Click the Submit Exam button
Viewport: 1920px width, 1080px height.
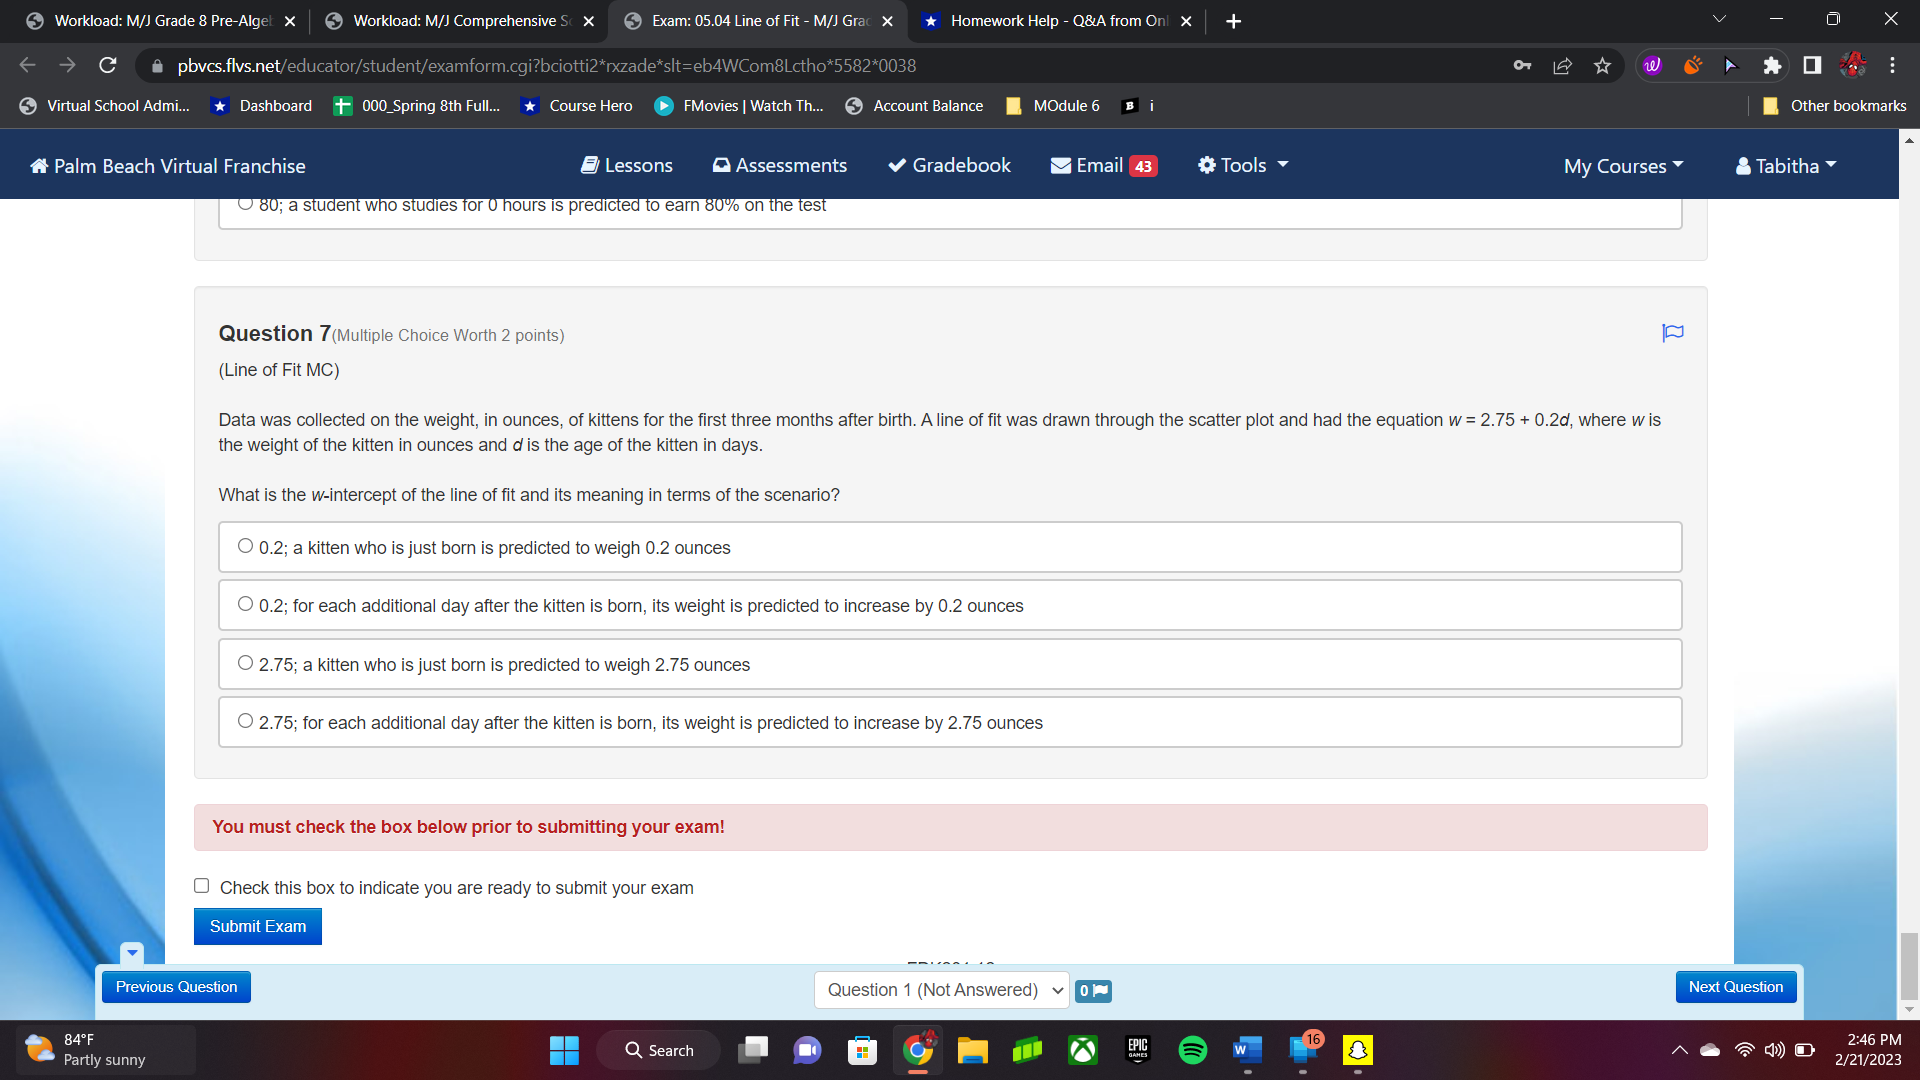pos(257,926)
